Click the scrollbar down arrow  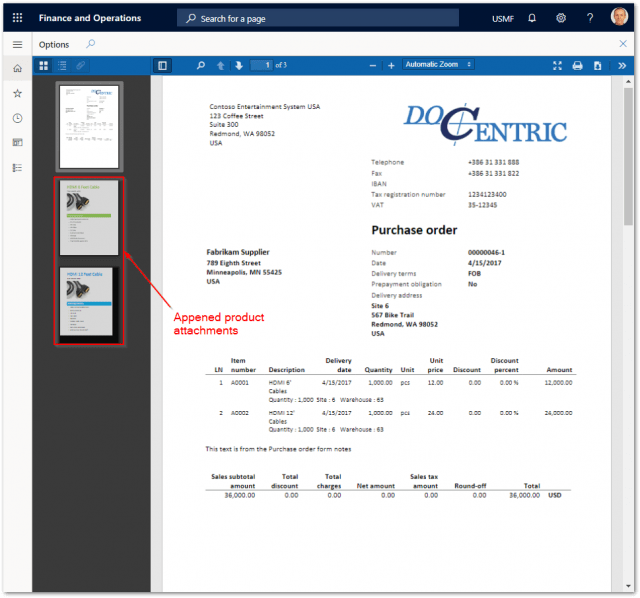[628, 586]
